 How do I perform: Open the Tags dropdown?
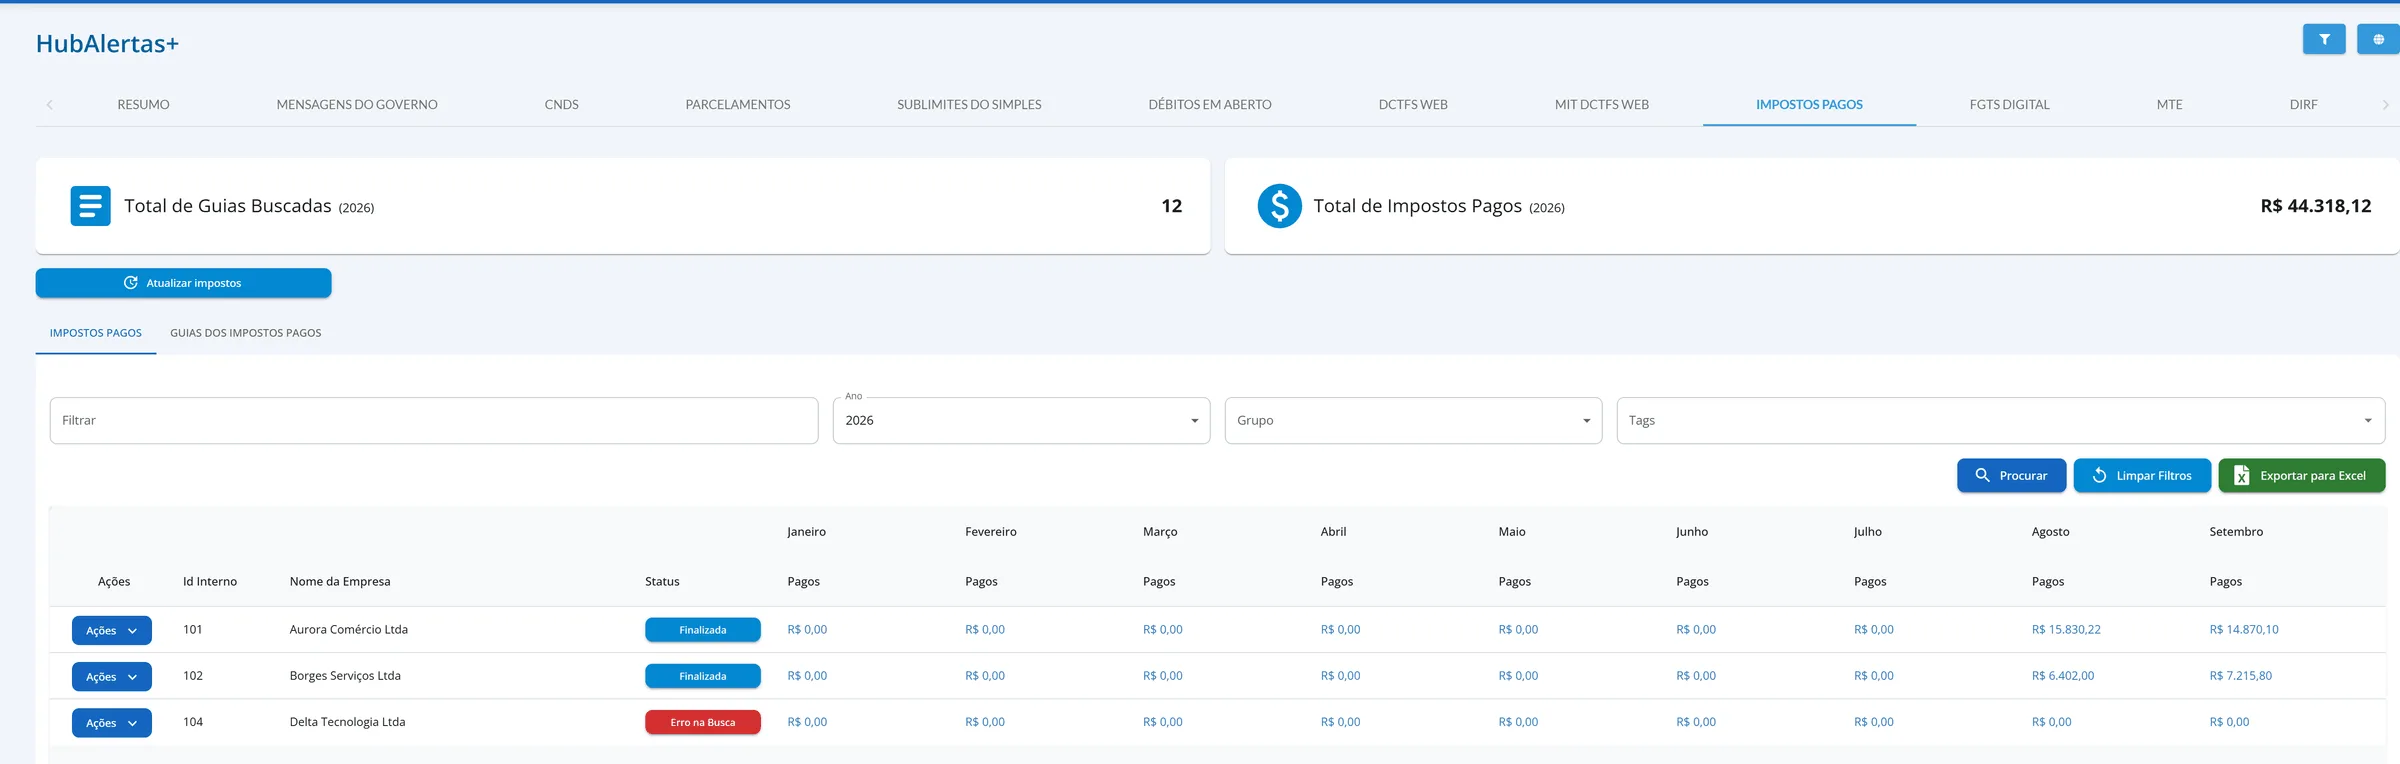(2000, 421)
